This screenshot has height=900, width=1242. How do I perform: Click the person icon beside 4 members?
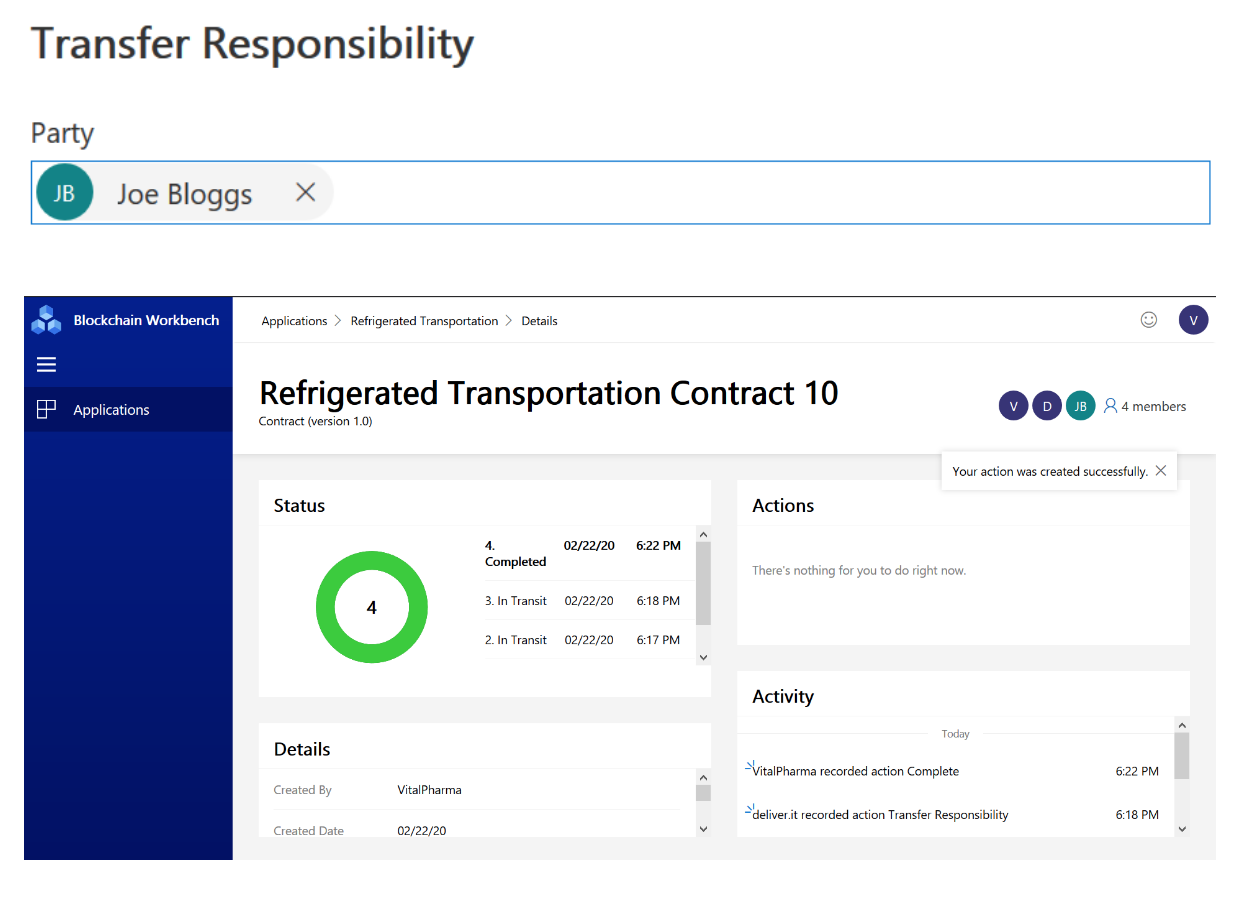[x=1110, y=406]
